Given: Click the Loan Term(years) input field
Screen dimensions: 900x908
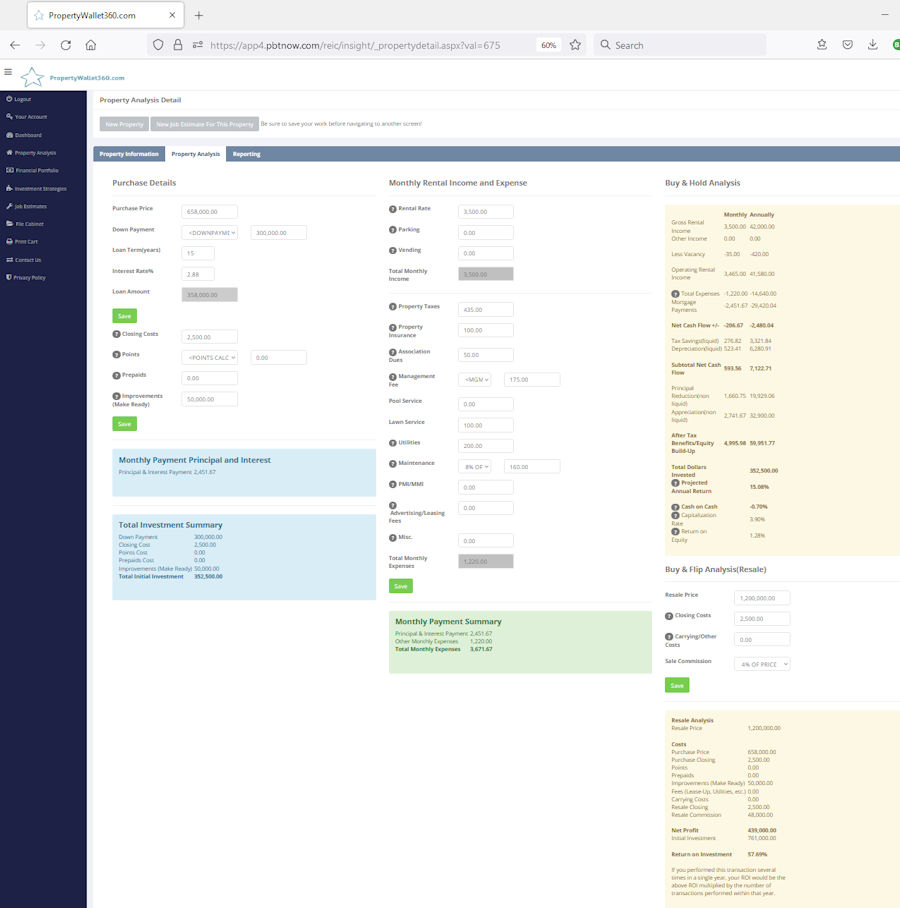Looking at the screenshot, I should (x=198, y=254).
